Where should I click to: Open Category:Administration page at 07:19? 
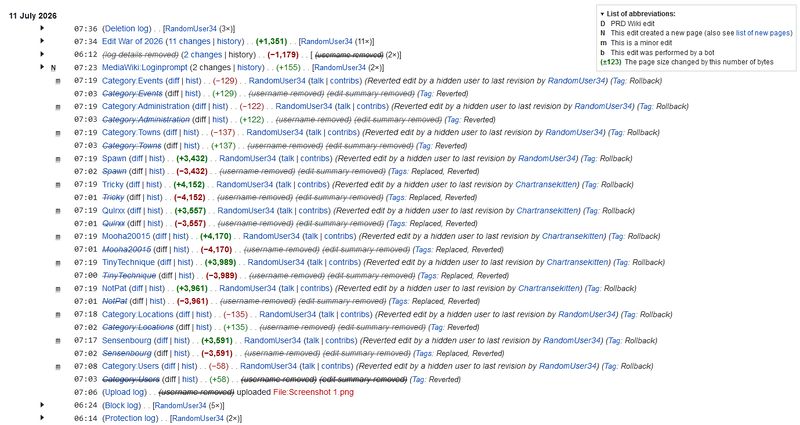pos(145,106)
